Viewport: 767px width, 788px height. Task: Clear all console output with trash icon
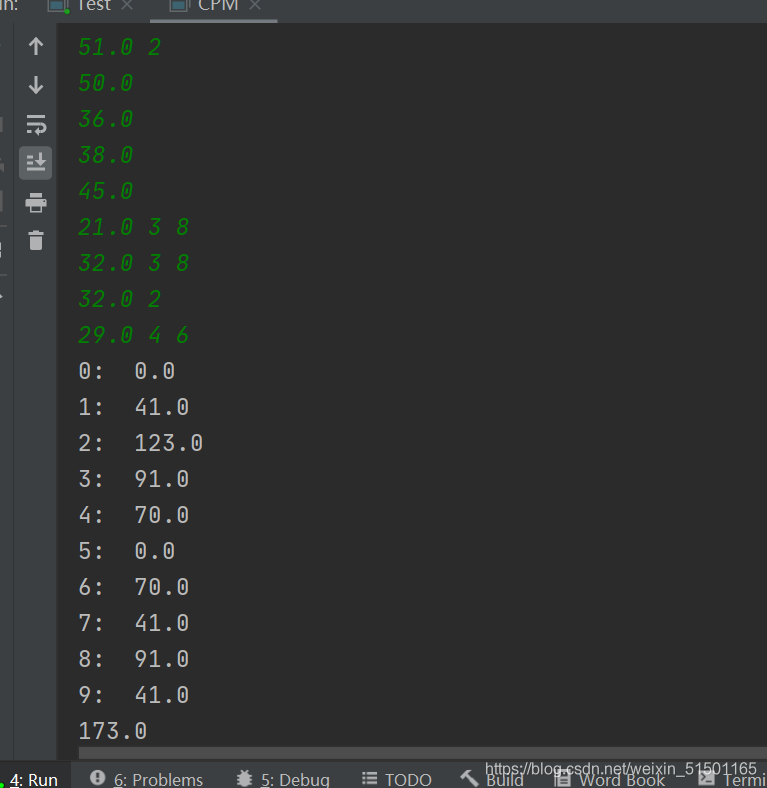click(36, 240)
